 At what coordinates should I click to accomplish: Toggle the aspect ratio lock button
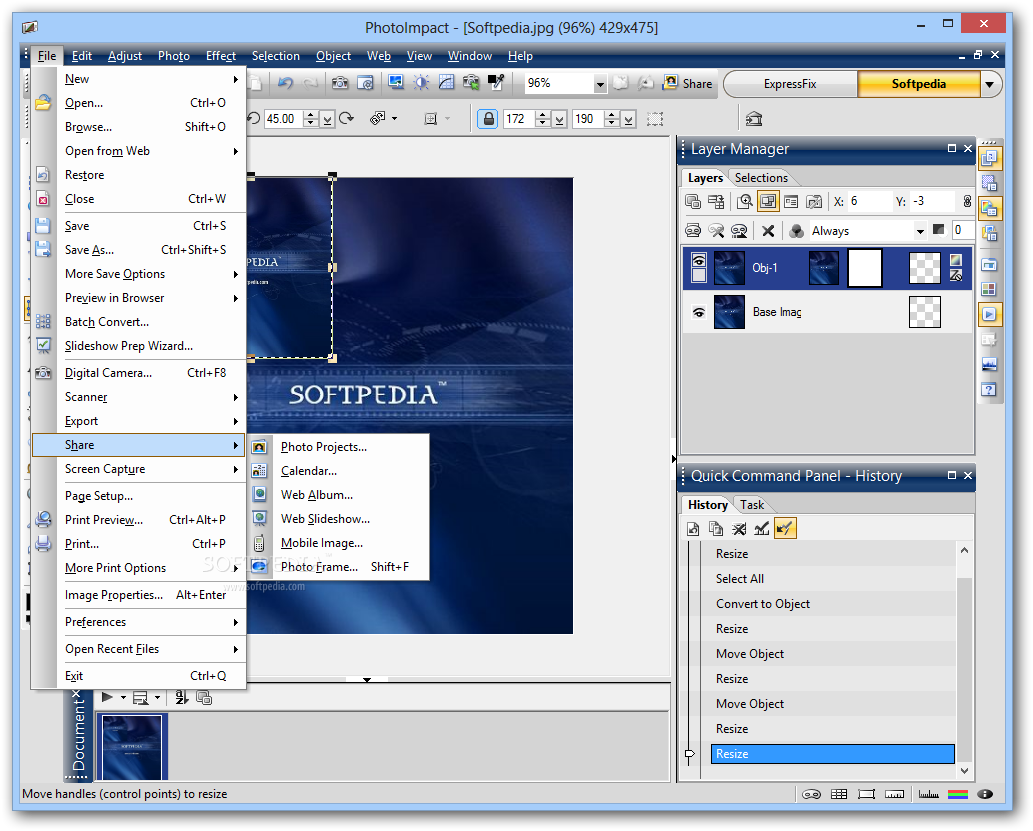pyautogui.click(x=488, y=119)
